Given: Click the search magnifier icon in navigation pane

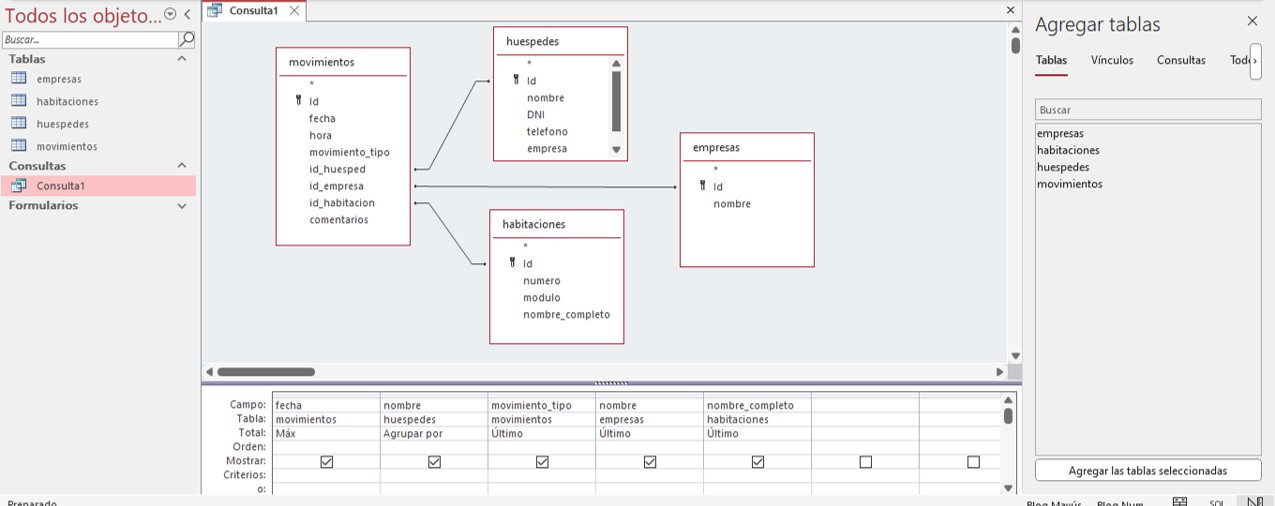Looking at the screenshot, I should click(186, 39).
